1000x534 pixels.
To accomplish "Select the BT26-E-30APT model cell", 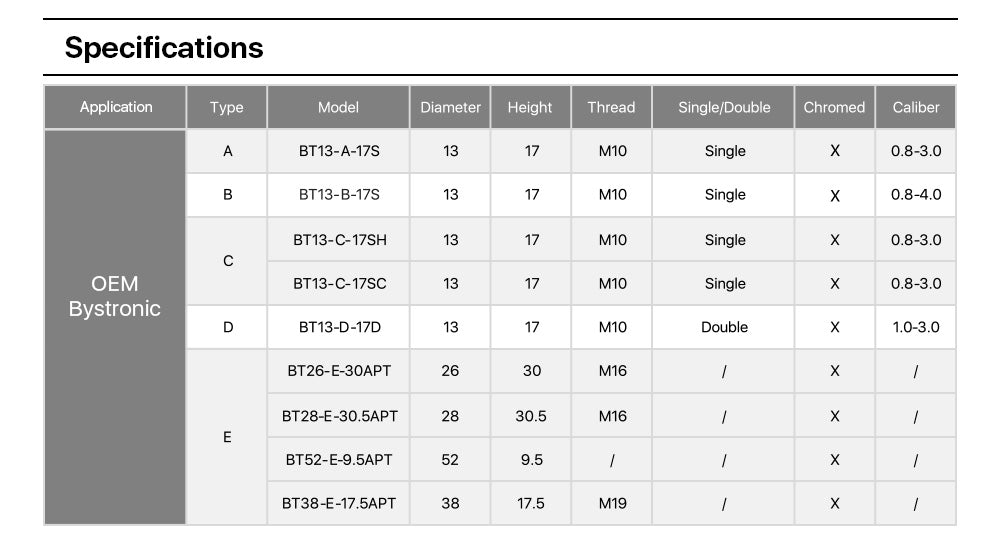I will (x=339, y=371).
